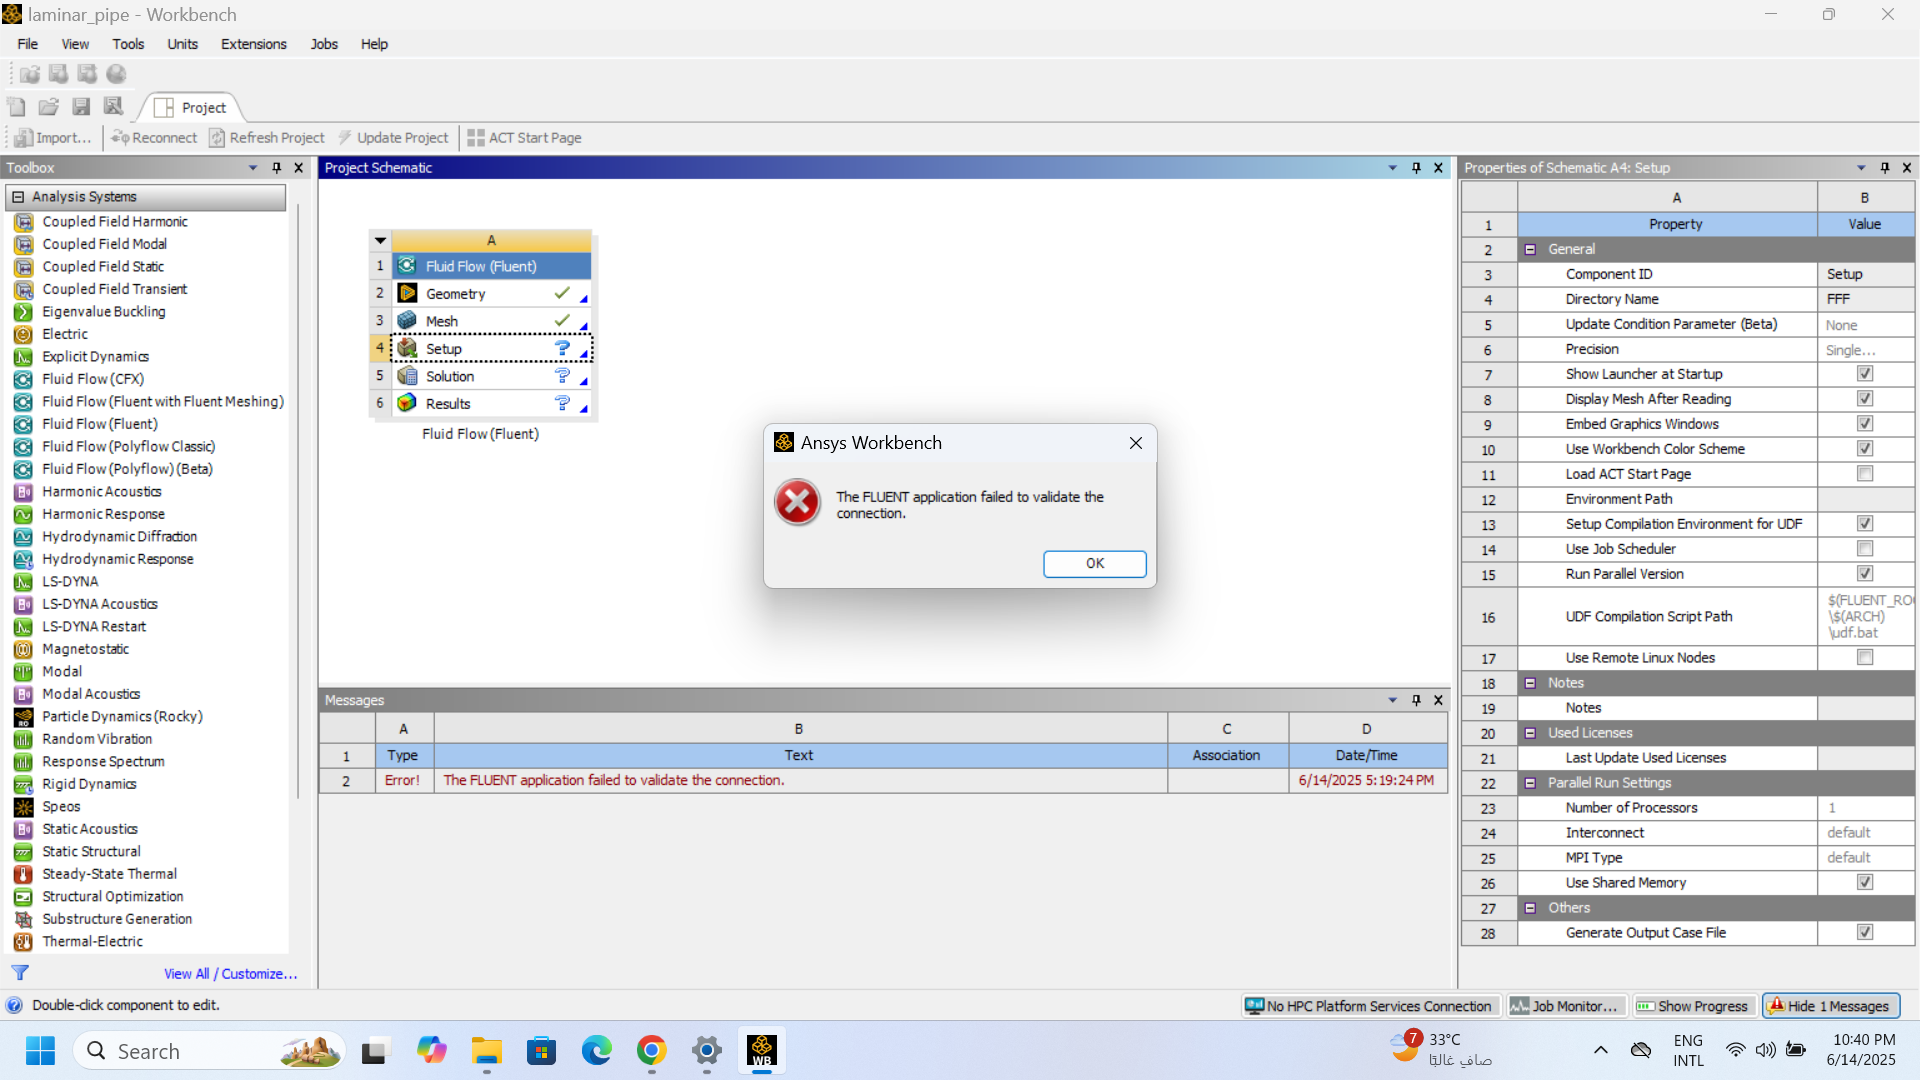Click No HPC Platform Services Connection
The image size is (1920, 1080).
tap(1369, 1006)
